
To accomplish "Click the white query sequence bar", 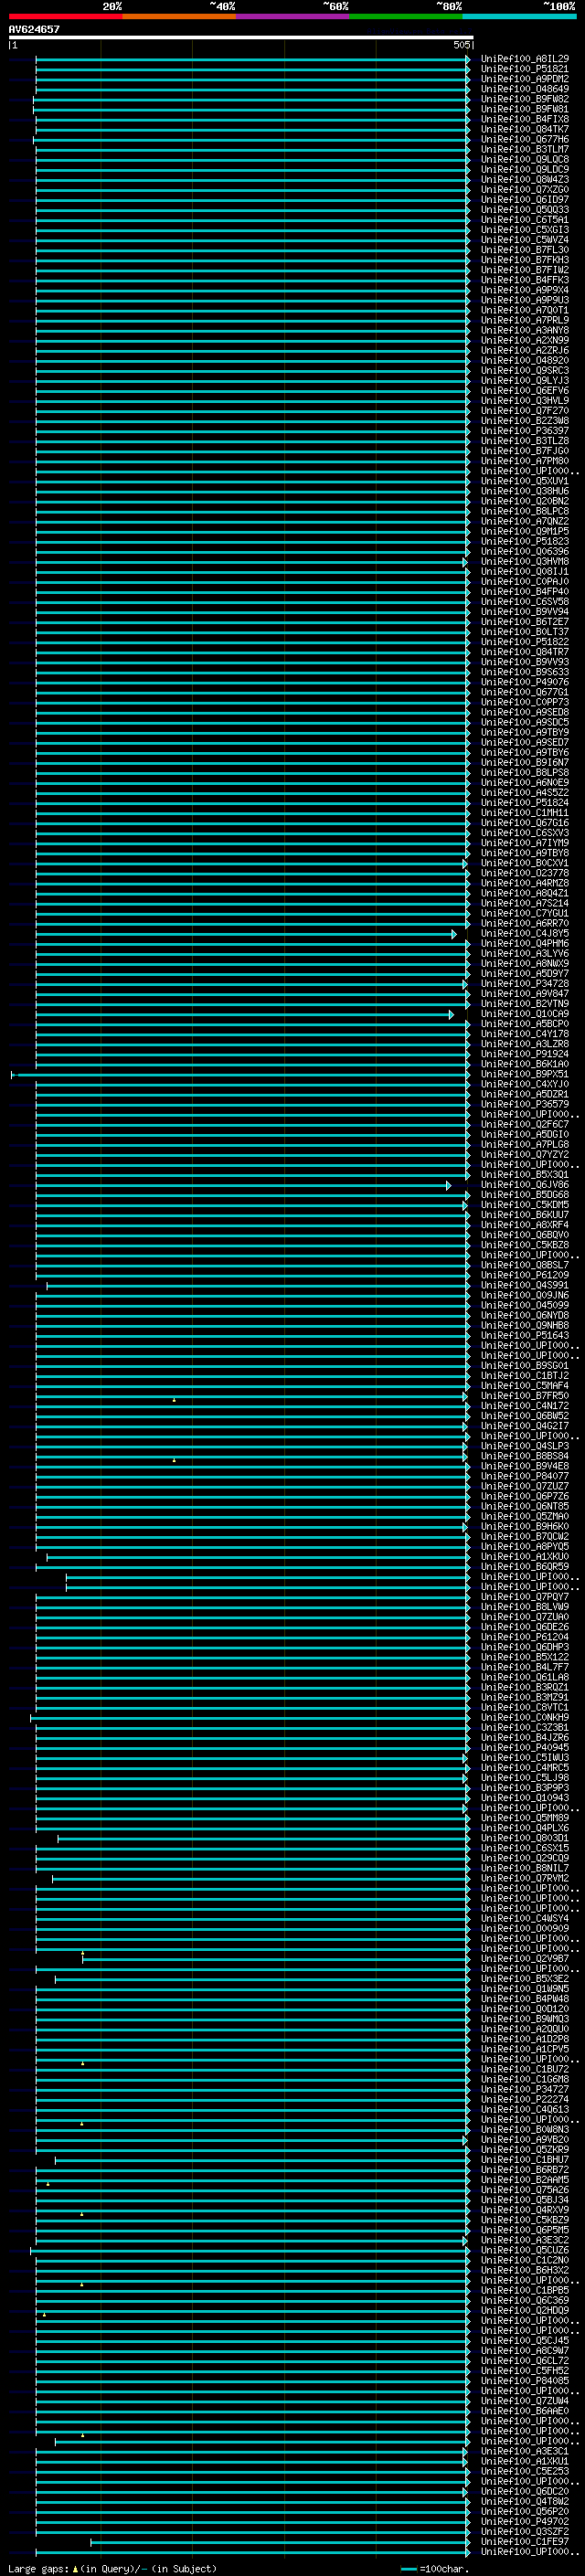I will coord(241,37).
